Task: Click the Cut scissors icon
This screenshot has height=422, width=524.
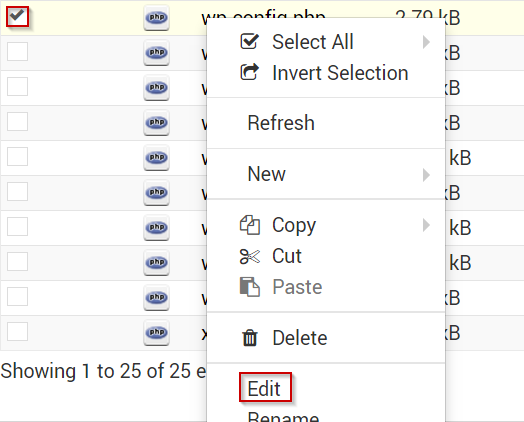Action: [250, 256]
